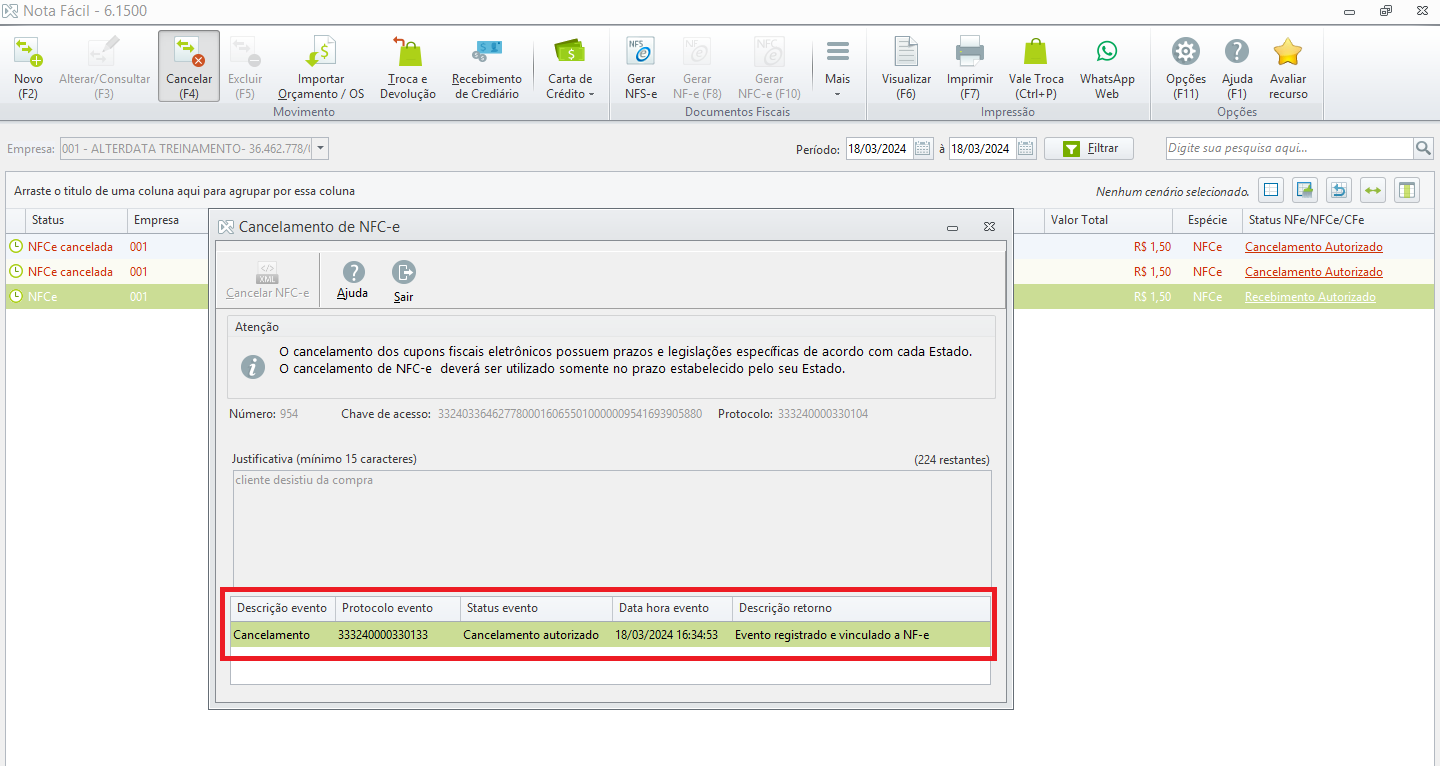The width and height of the screenshot is (1440, 766).
Task: Click the restore scenario icon
Action: click(x=1339, y=190)
